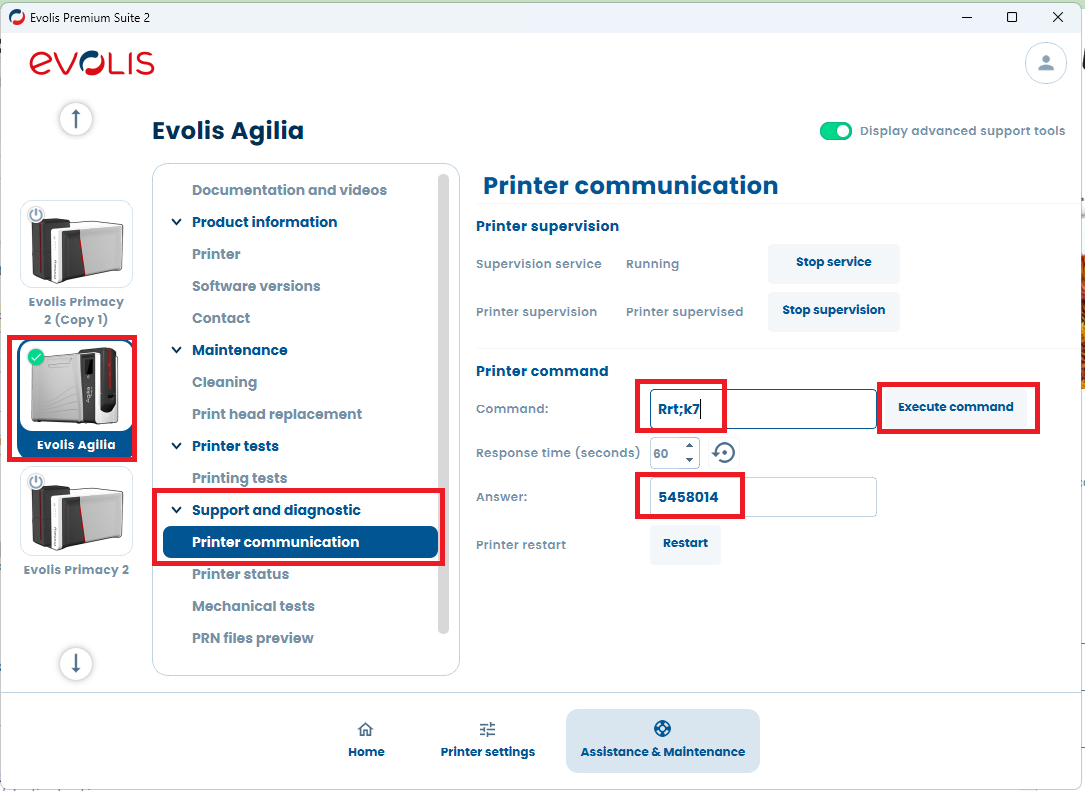Open the Printer settings tab
This screenshot has width=1085, height=791.
tap(488, 740)
